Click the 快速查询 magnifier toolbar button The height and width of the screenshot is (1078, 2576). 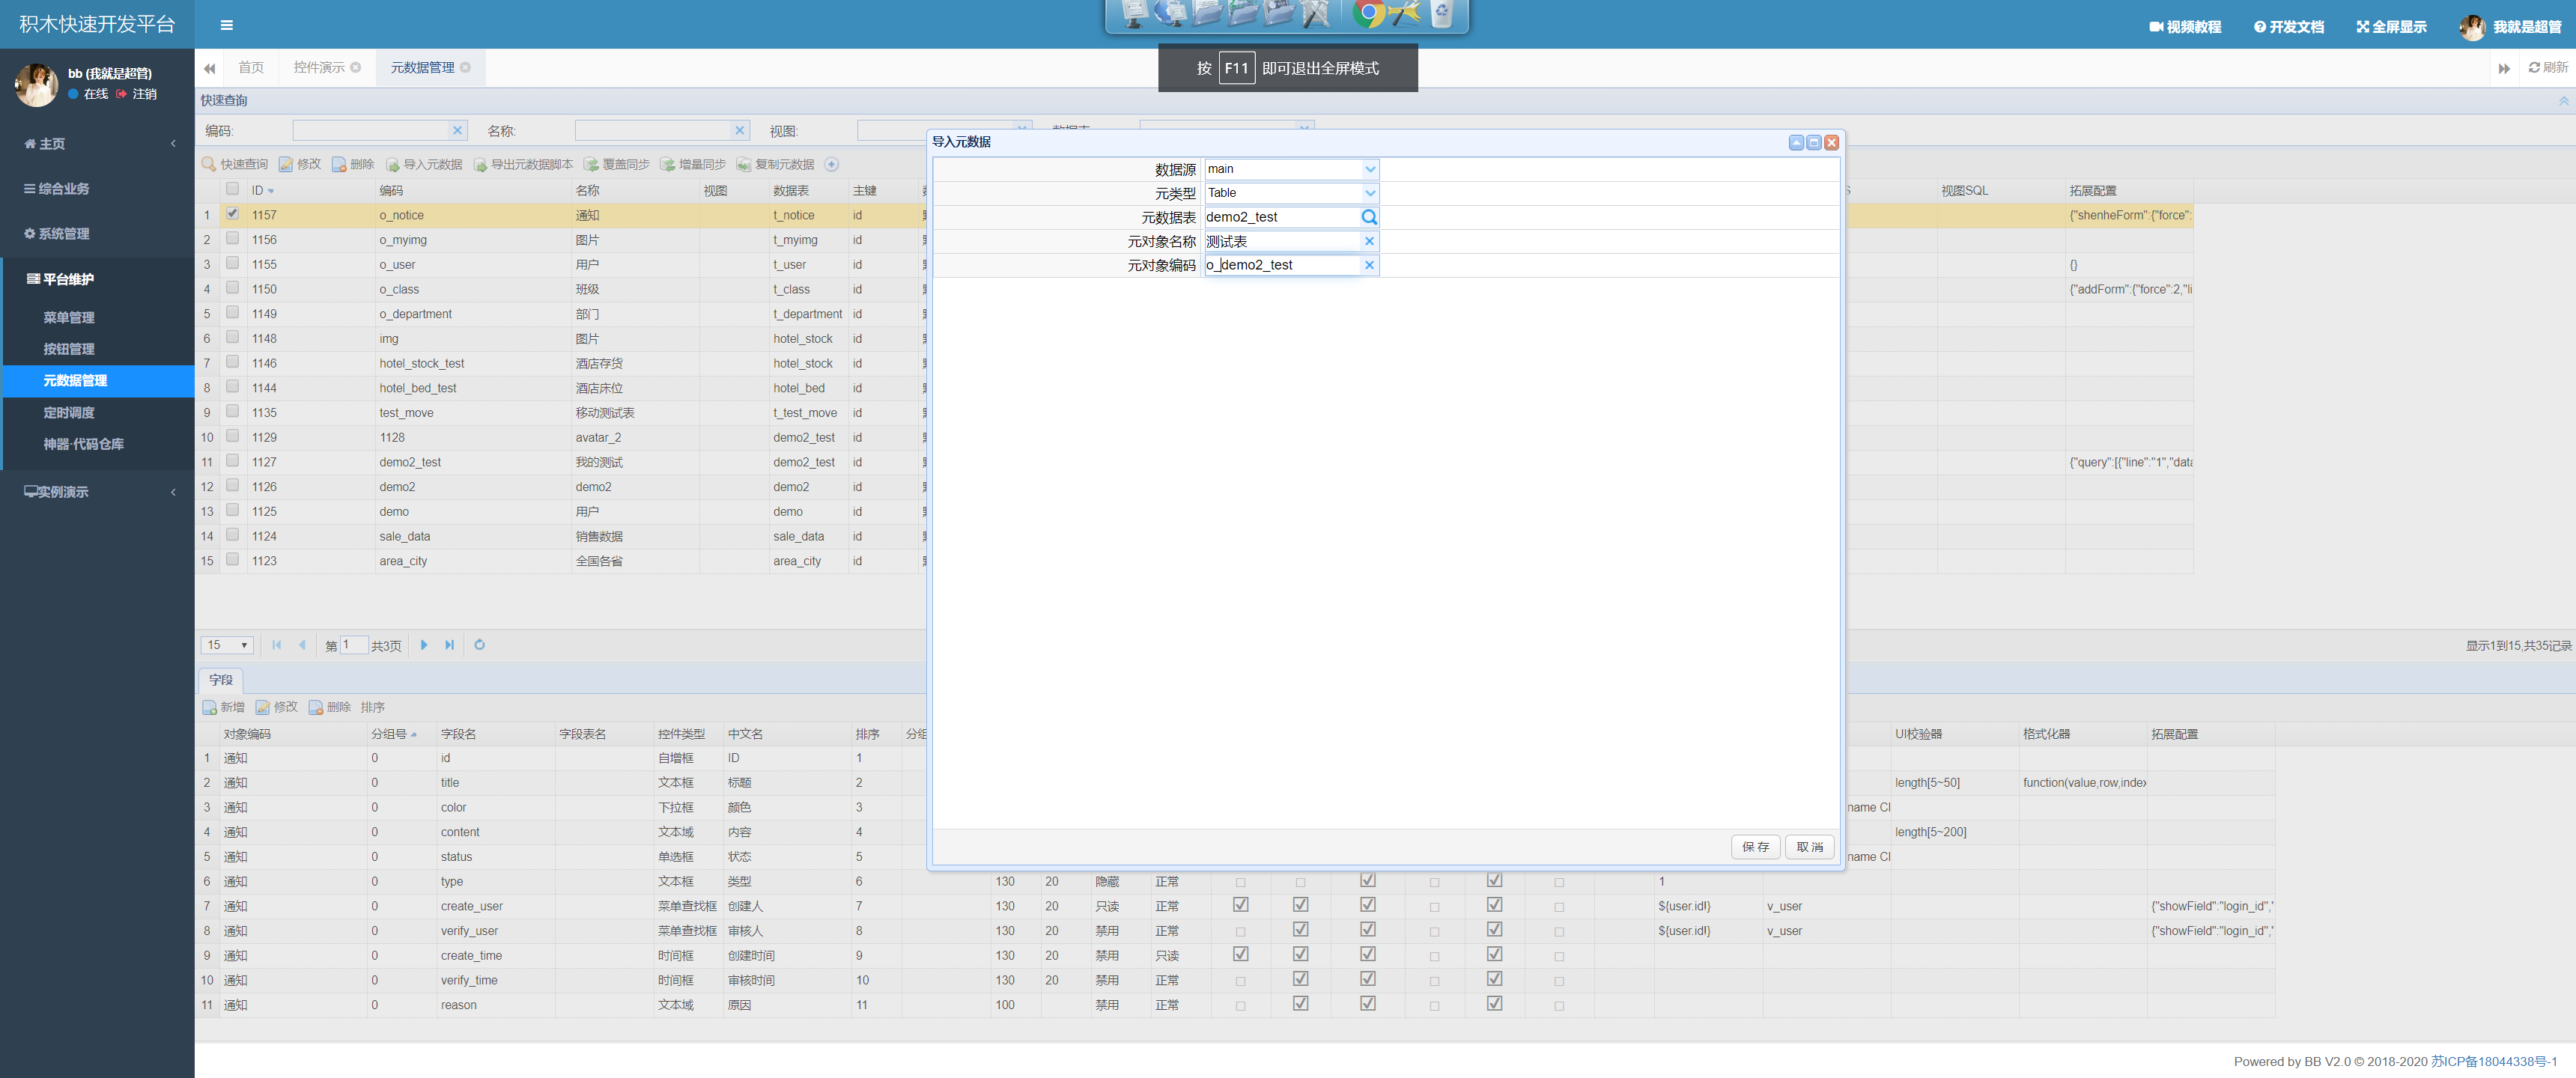click(x=235, y=164)
